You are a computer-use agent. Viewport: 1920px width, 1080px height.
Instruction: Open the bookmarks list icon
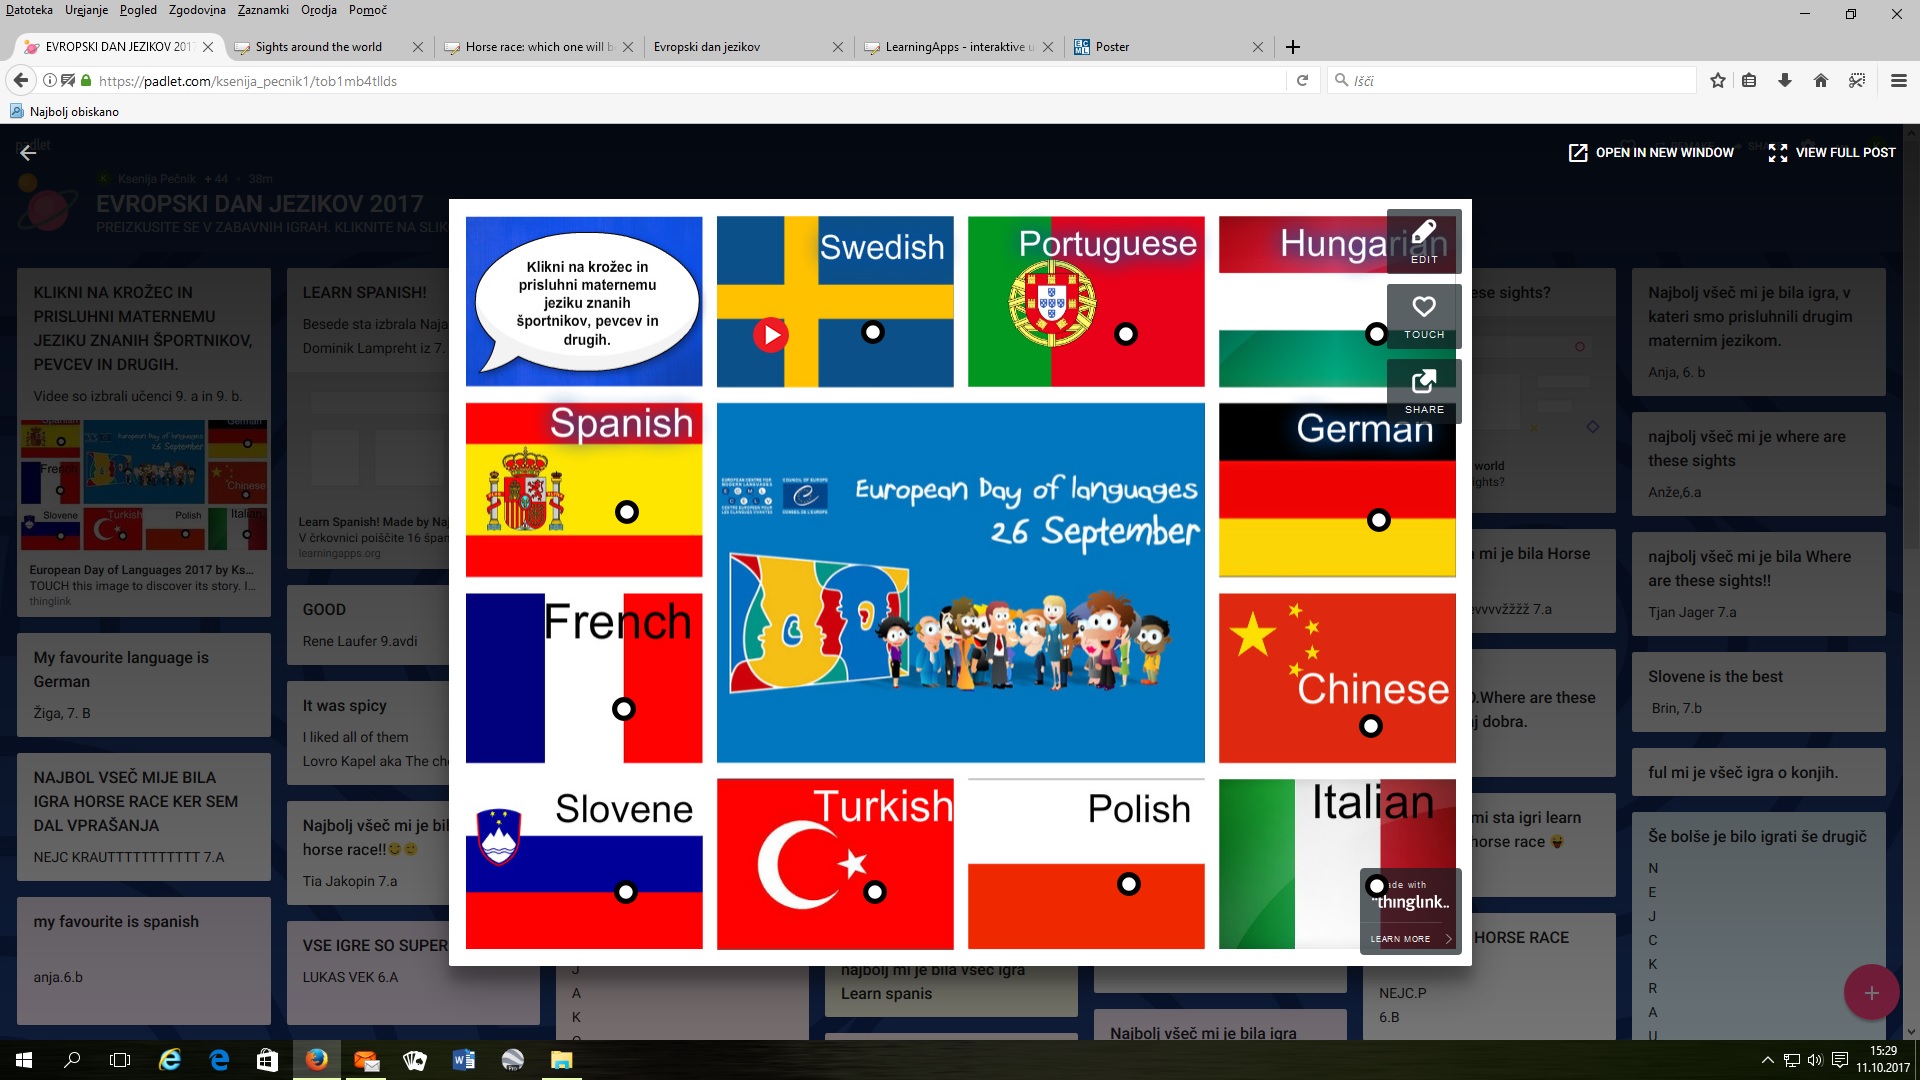(x=1749, y=81)
